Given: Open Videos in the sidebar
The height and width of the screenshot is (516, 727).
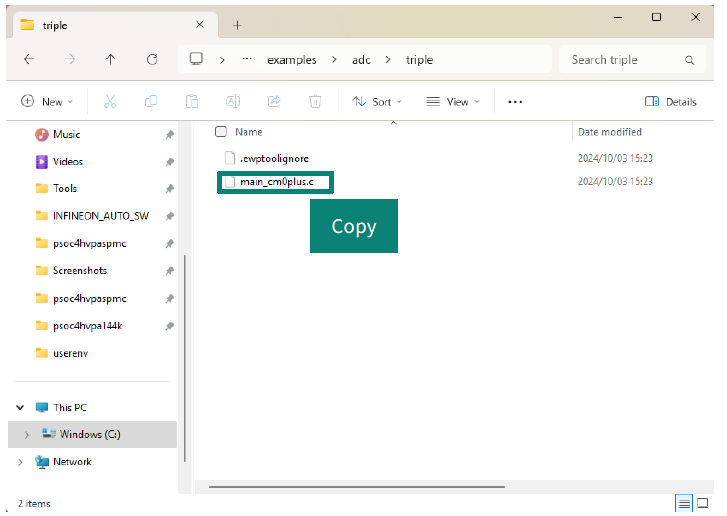Looking at the screenshot, I should tap(68, 162).
